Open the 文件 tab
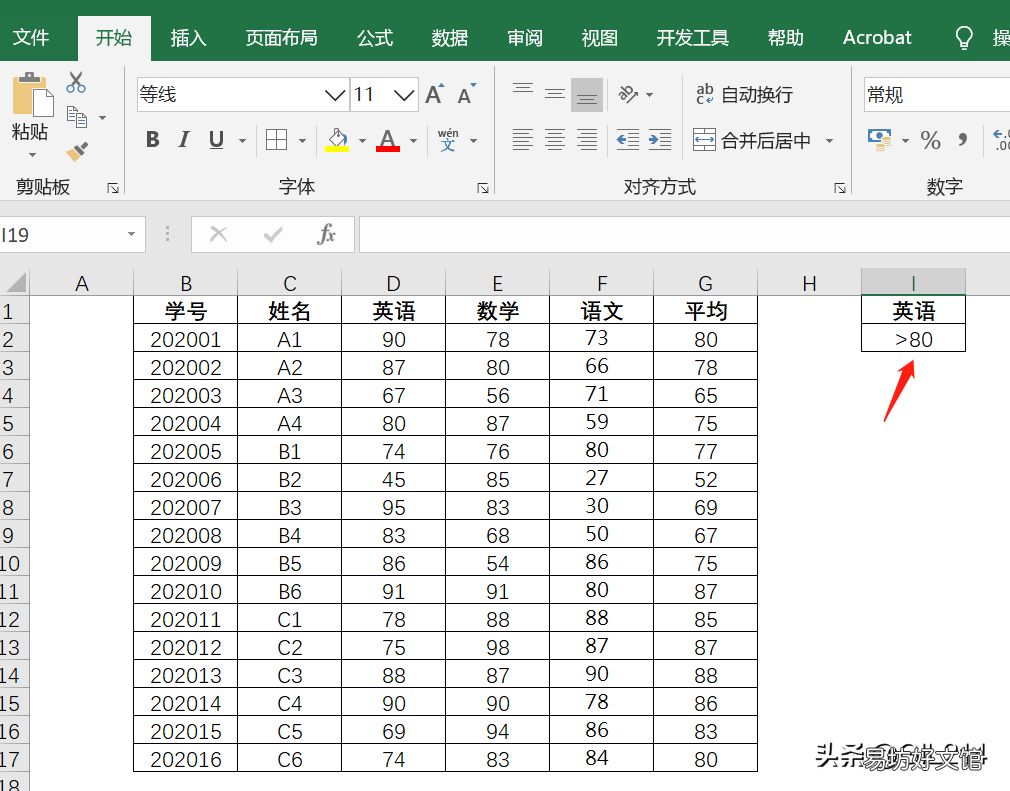1010x791 pixels. click(30, 37)
